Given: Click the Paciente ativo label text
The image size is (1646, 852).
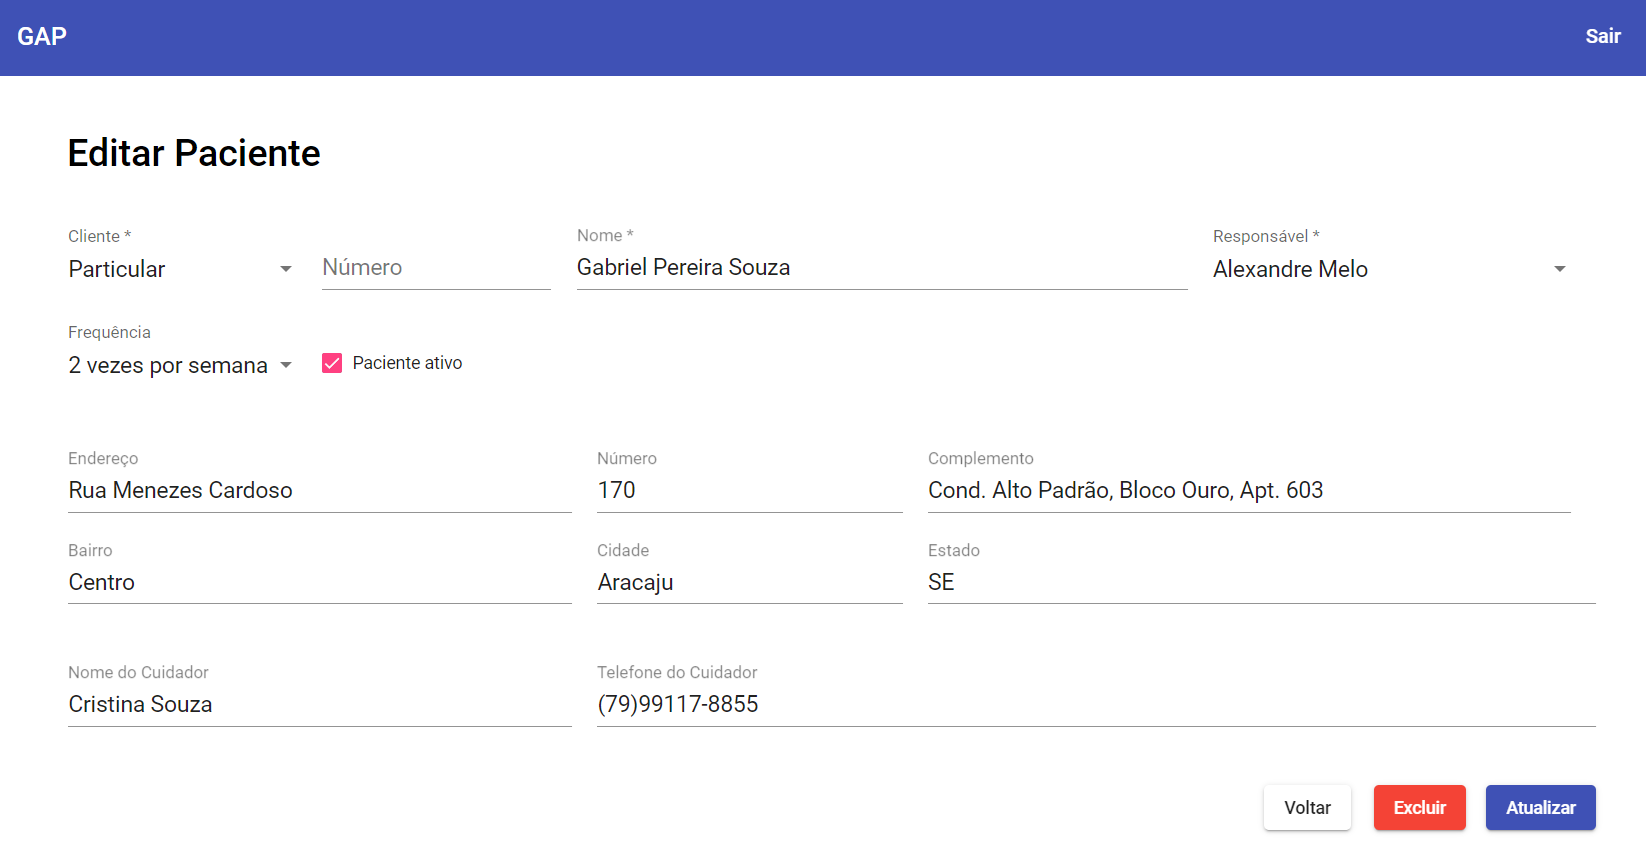Looking at the screenshot, I should tap(407, 363).
